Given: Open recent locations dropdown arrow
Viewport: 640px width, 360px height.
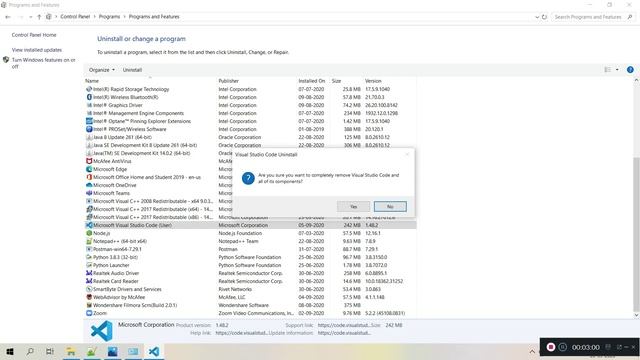Looking at the screenshot, I should pos(31,17).
